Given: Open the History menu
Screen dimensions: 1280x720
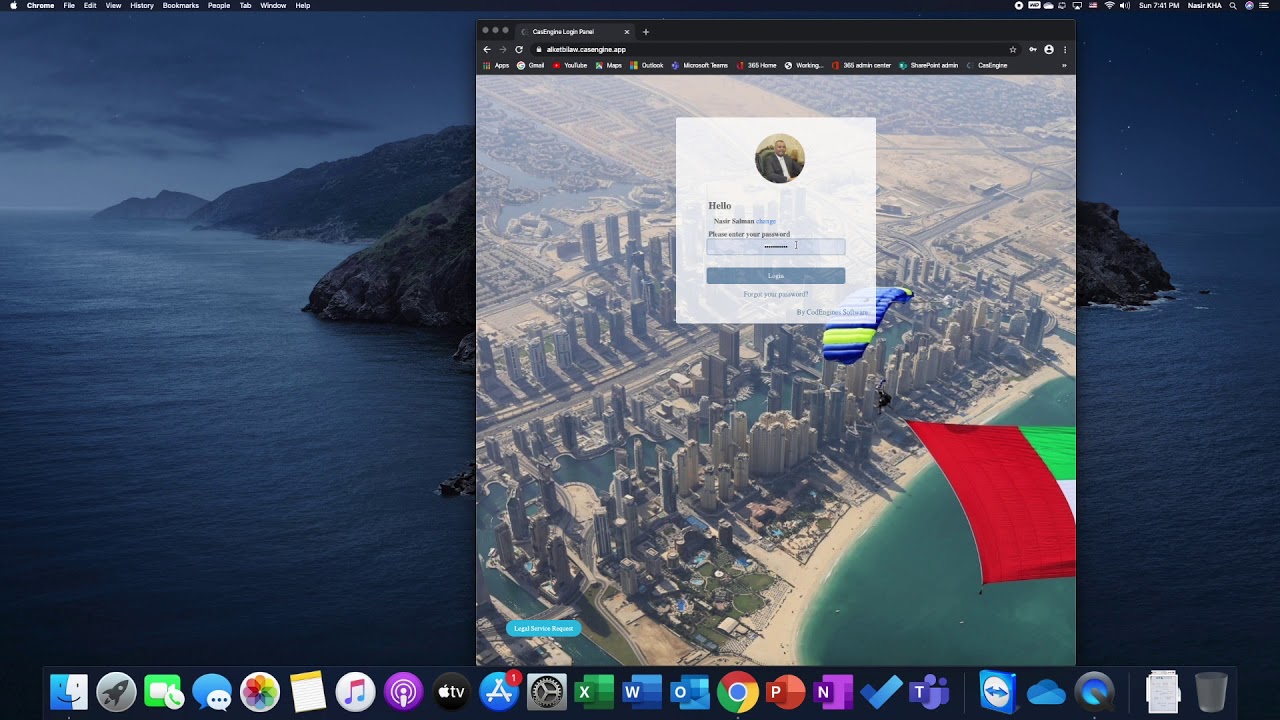Looking at the screenshot, I should 142,6.
